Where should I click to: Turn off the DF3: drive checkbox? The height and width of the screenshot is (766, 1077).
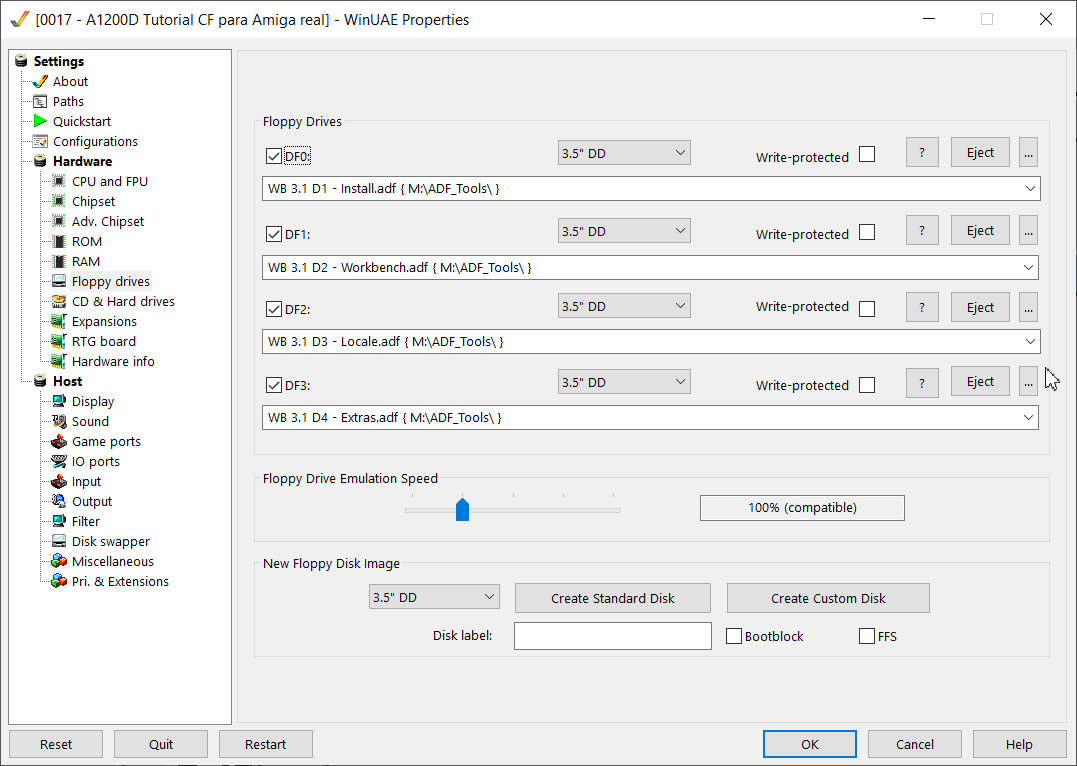tap(273, 385)
